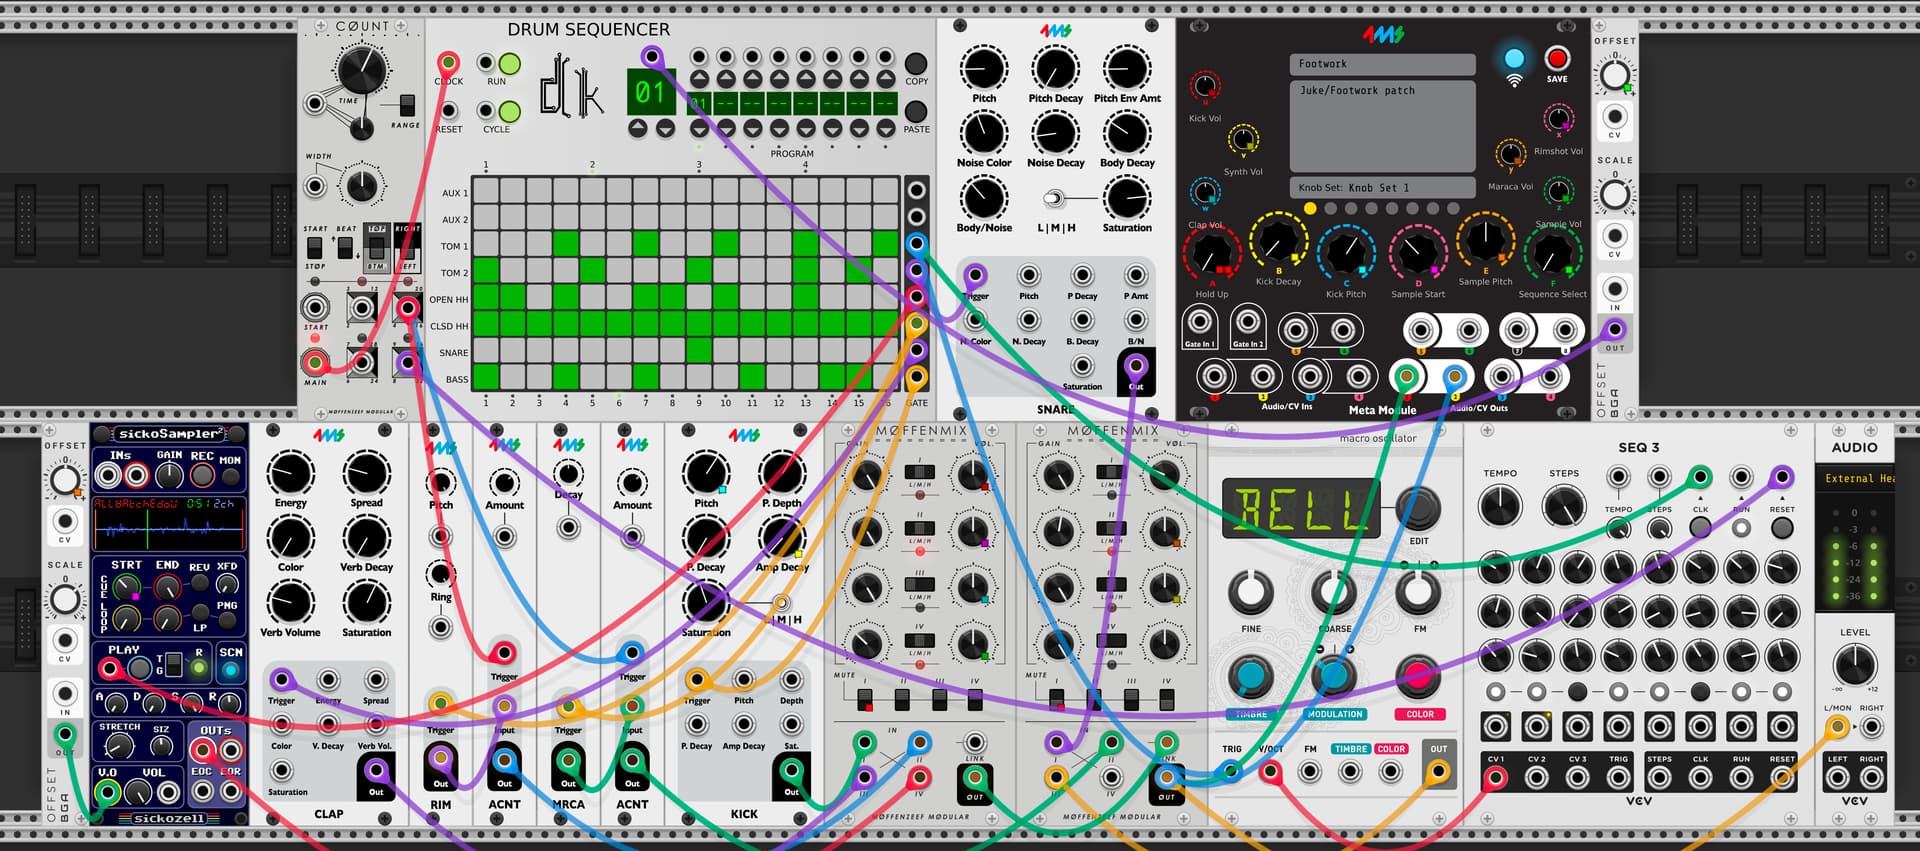Click the Pitch Env Amt knob
This screenshot has height=851, width=1920.
coord(1127,68)
